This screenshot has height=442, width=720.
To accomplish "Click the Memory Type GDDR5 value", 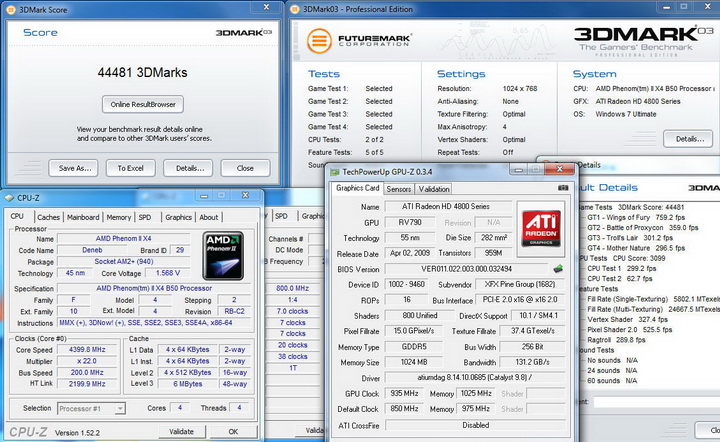I will click(x=414, y=347).
